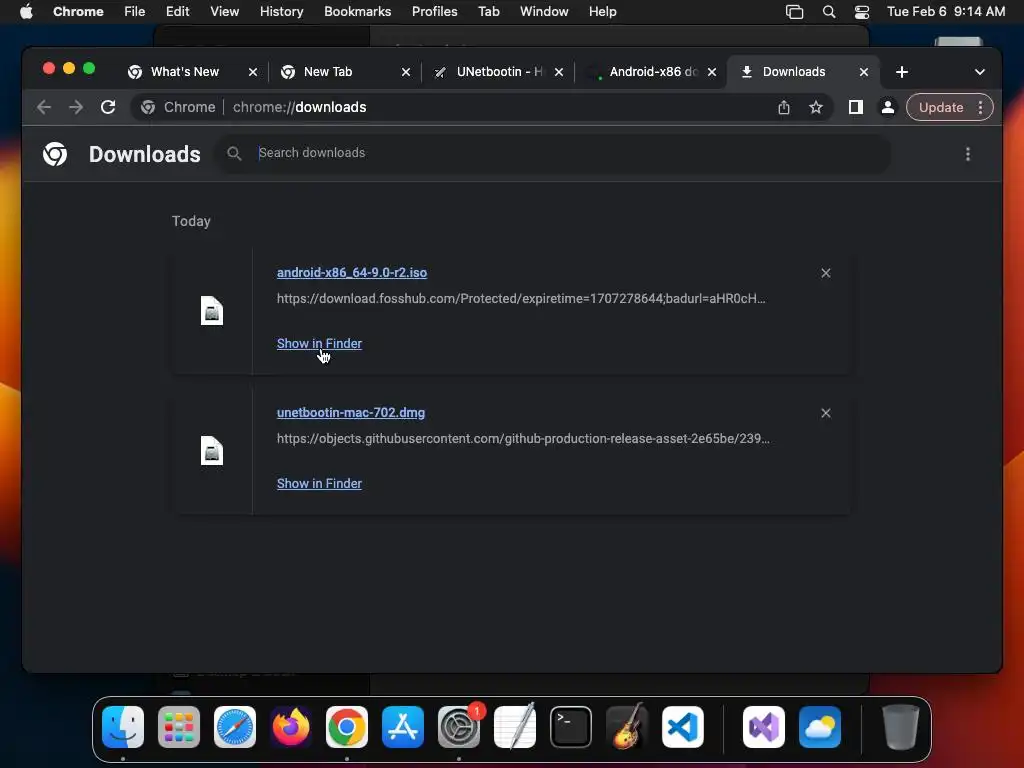Screen dimensions: 1024x768
Task: Click the share icon in the address bar
Action: click(784, 107)
